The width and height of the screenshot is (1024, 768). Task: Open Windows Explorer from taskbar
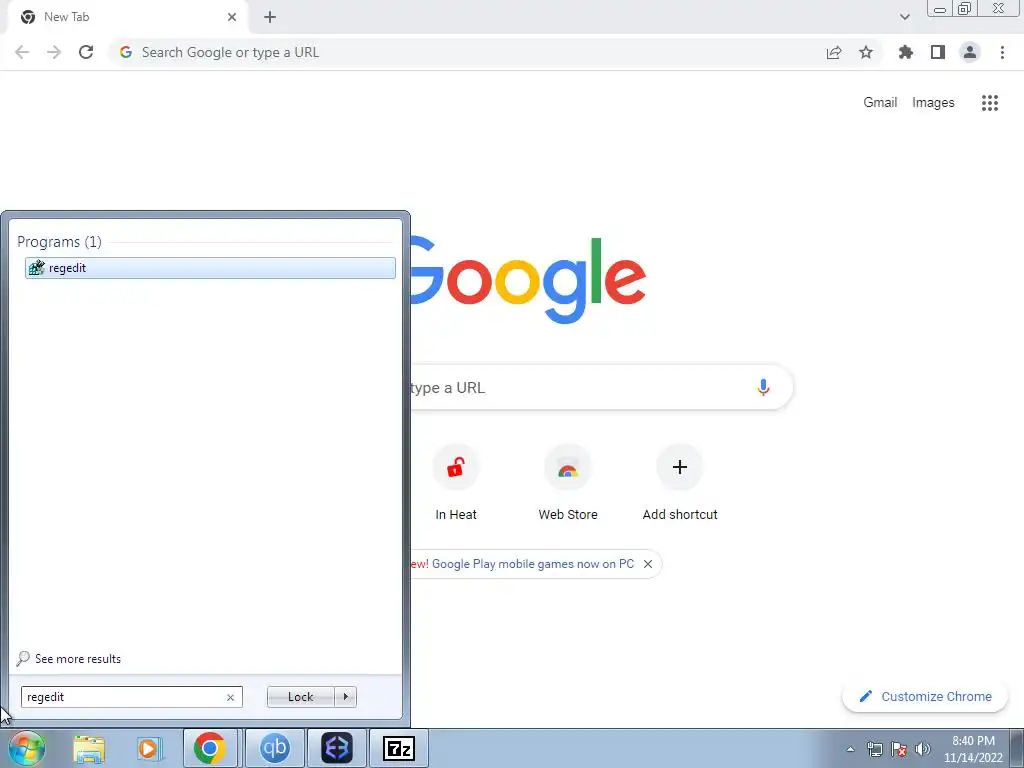(x=88, y=748)
